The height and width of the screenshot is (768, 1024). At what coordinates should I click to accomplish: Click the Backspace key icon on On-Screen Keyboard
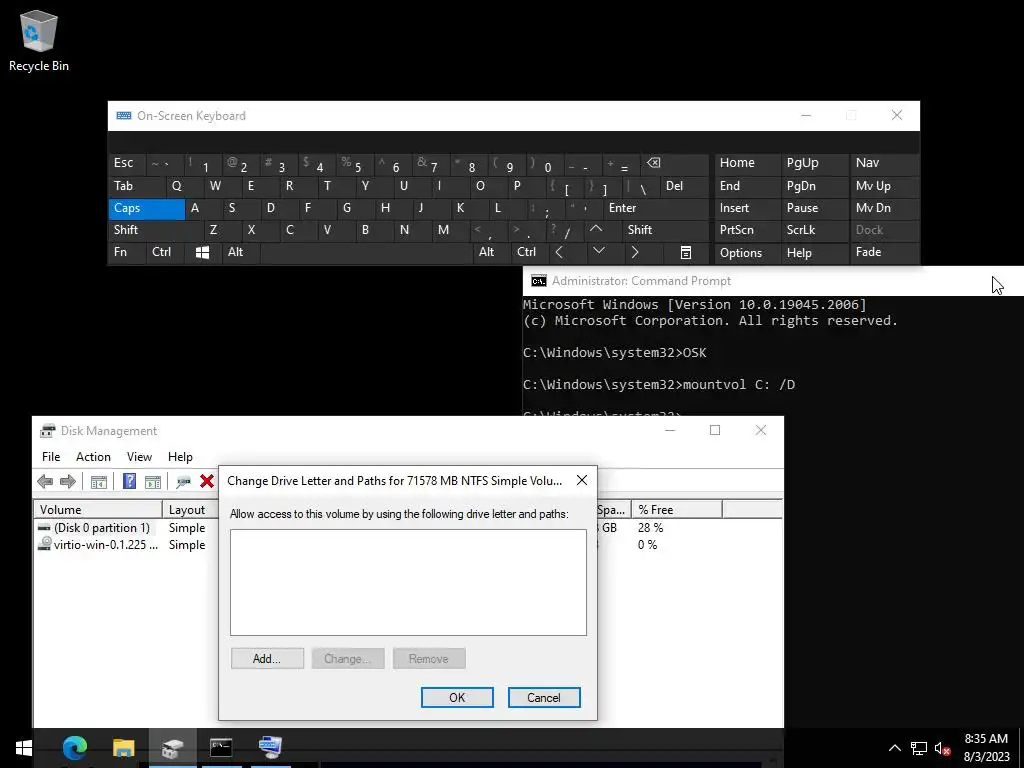point(675,163)
